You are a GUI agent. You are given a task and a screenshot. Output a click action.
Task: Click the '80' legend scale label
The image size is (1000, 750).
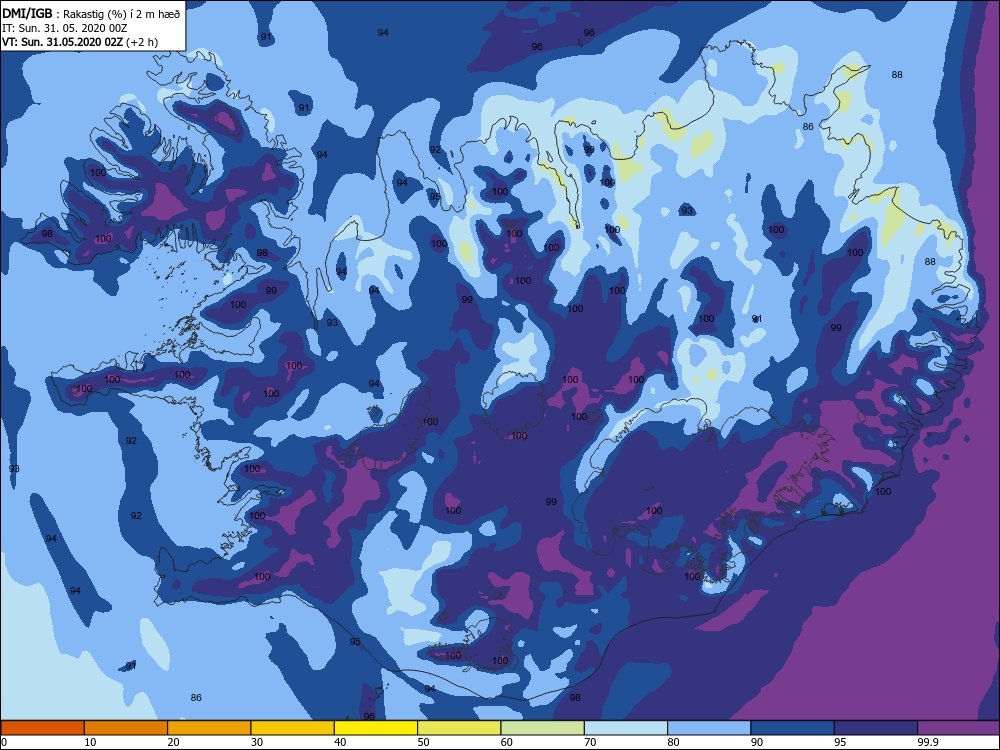[x=673, y=742]
